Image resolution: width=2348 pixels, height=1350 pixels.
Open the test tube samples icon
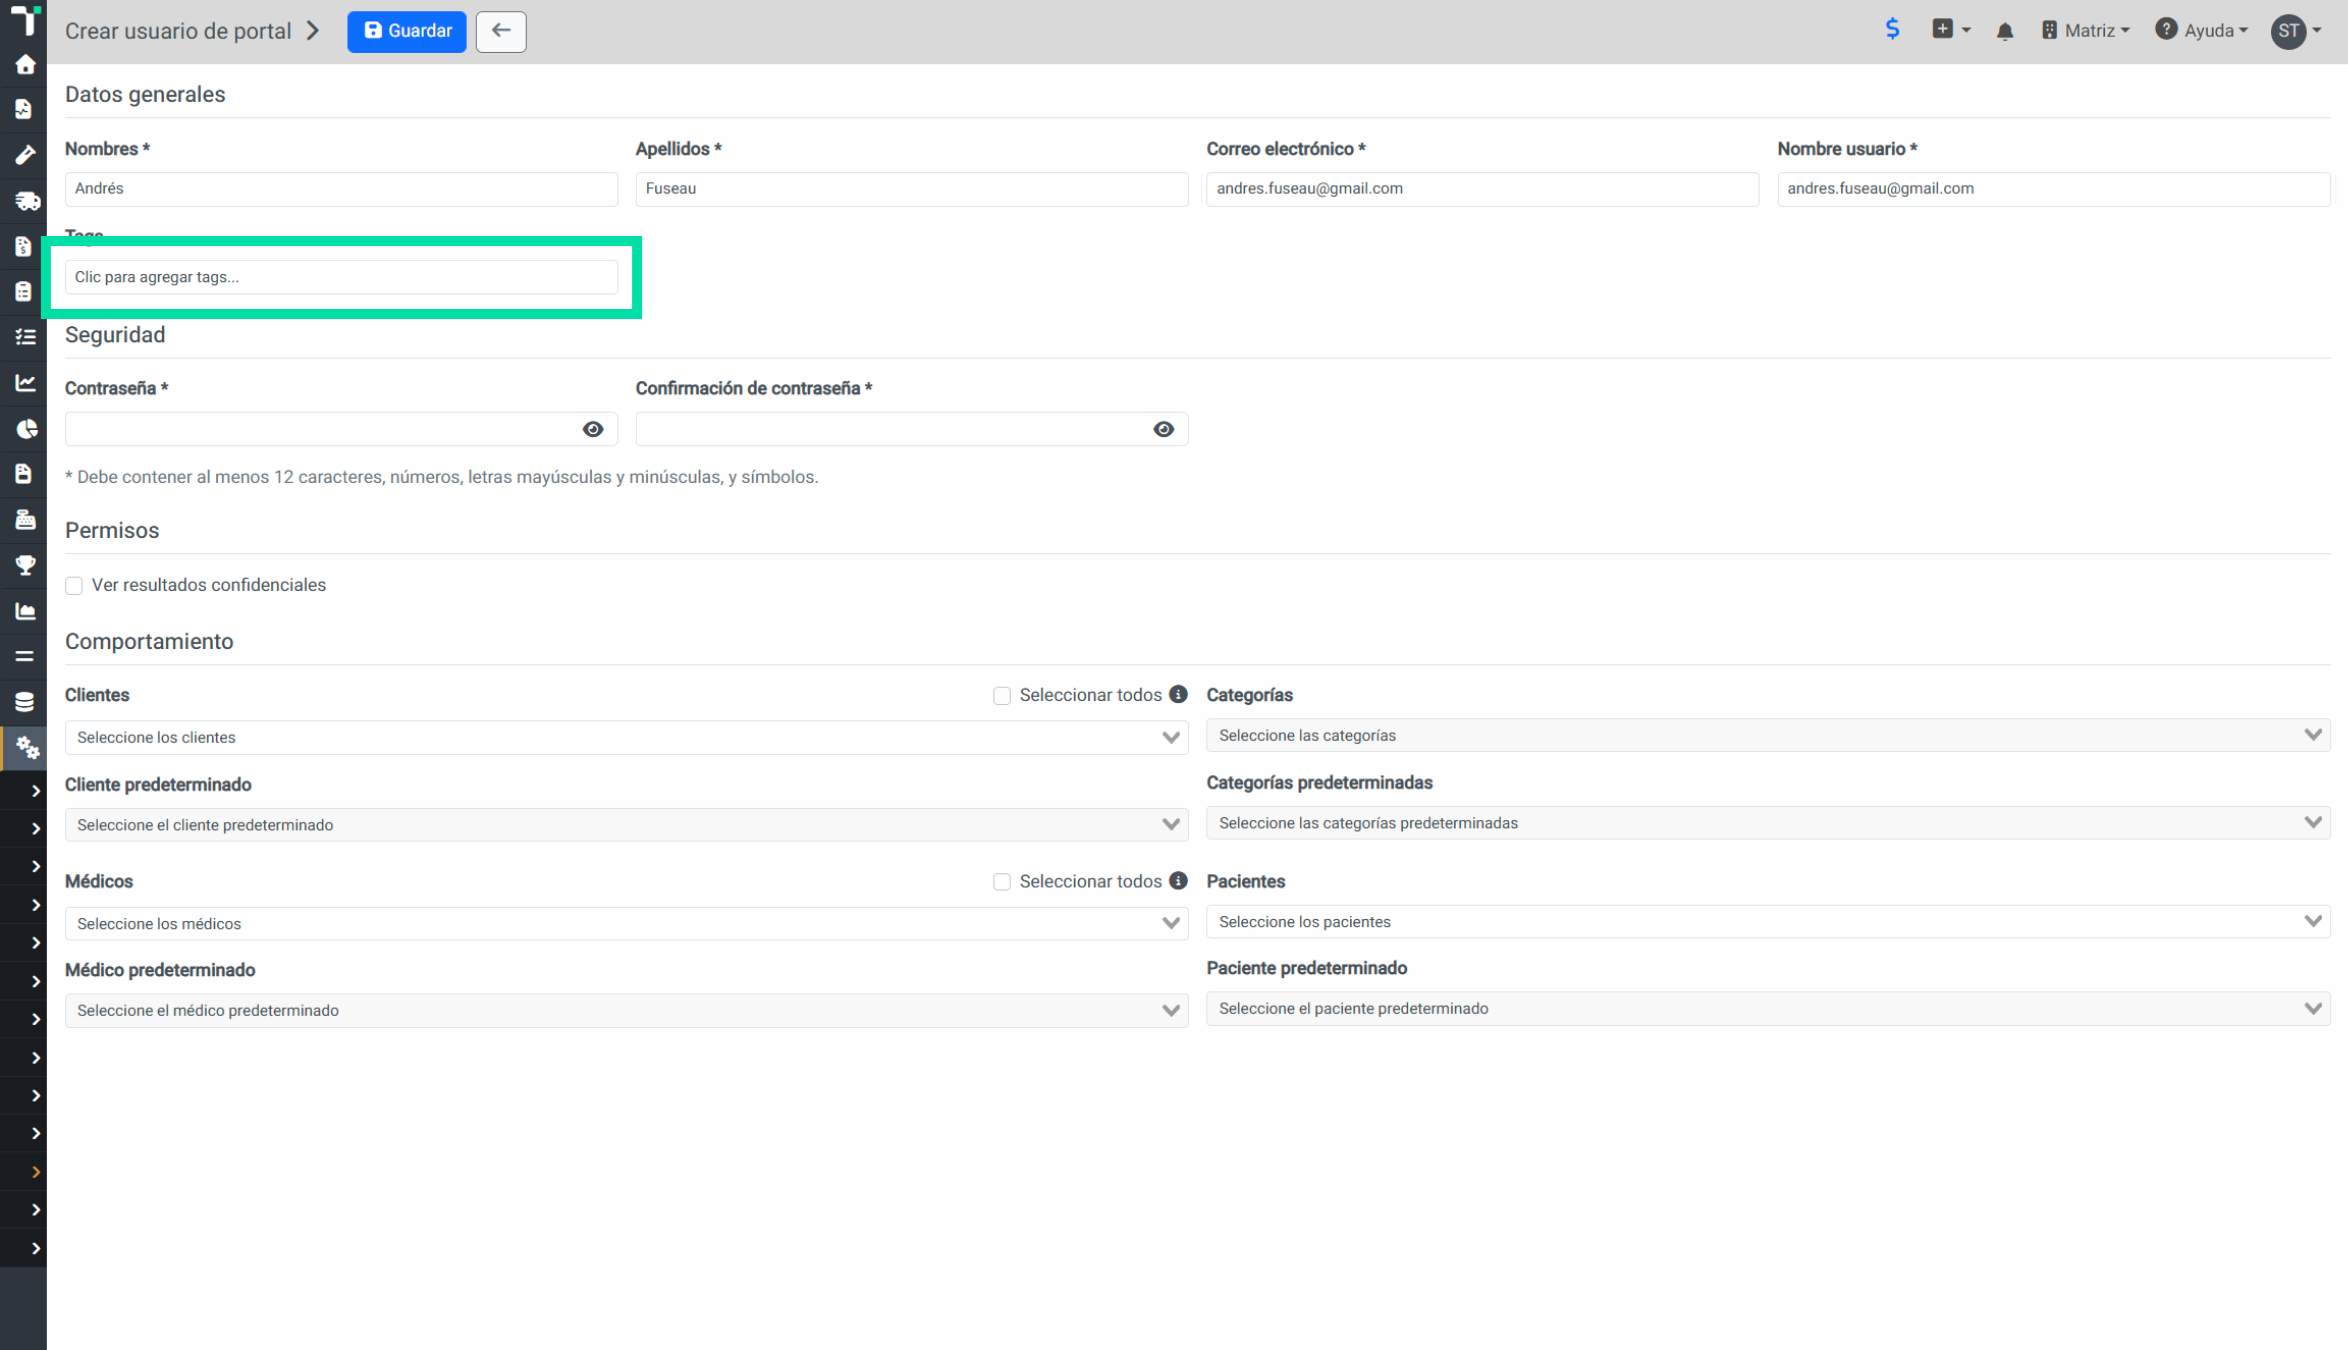(25, 154)
